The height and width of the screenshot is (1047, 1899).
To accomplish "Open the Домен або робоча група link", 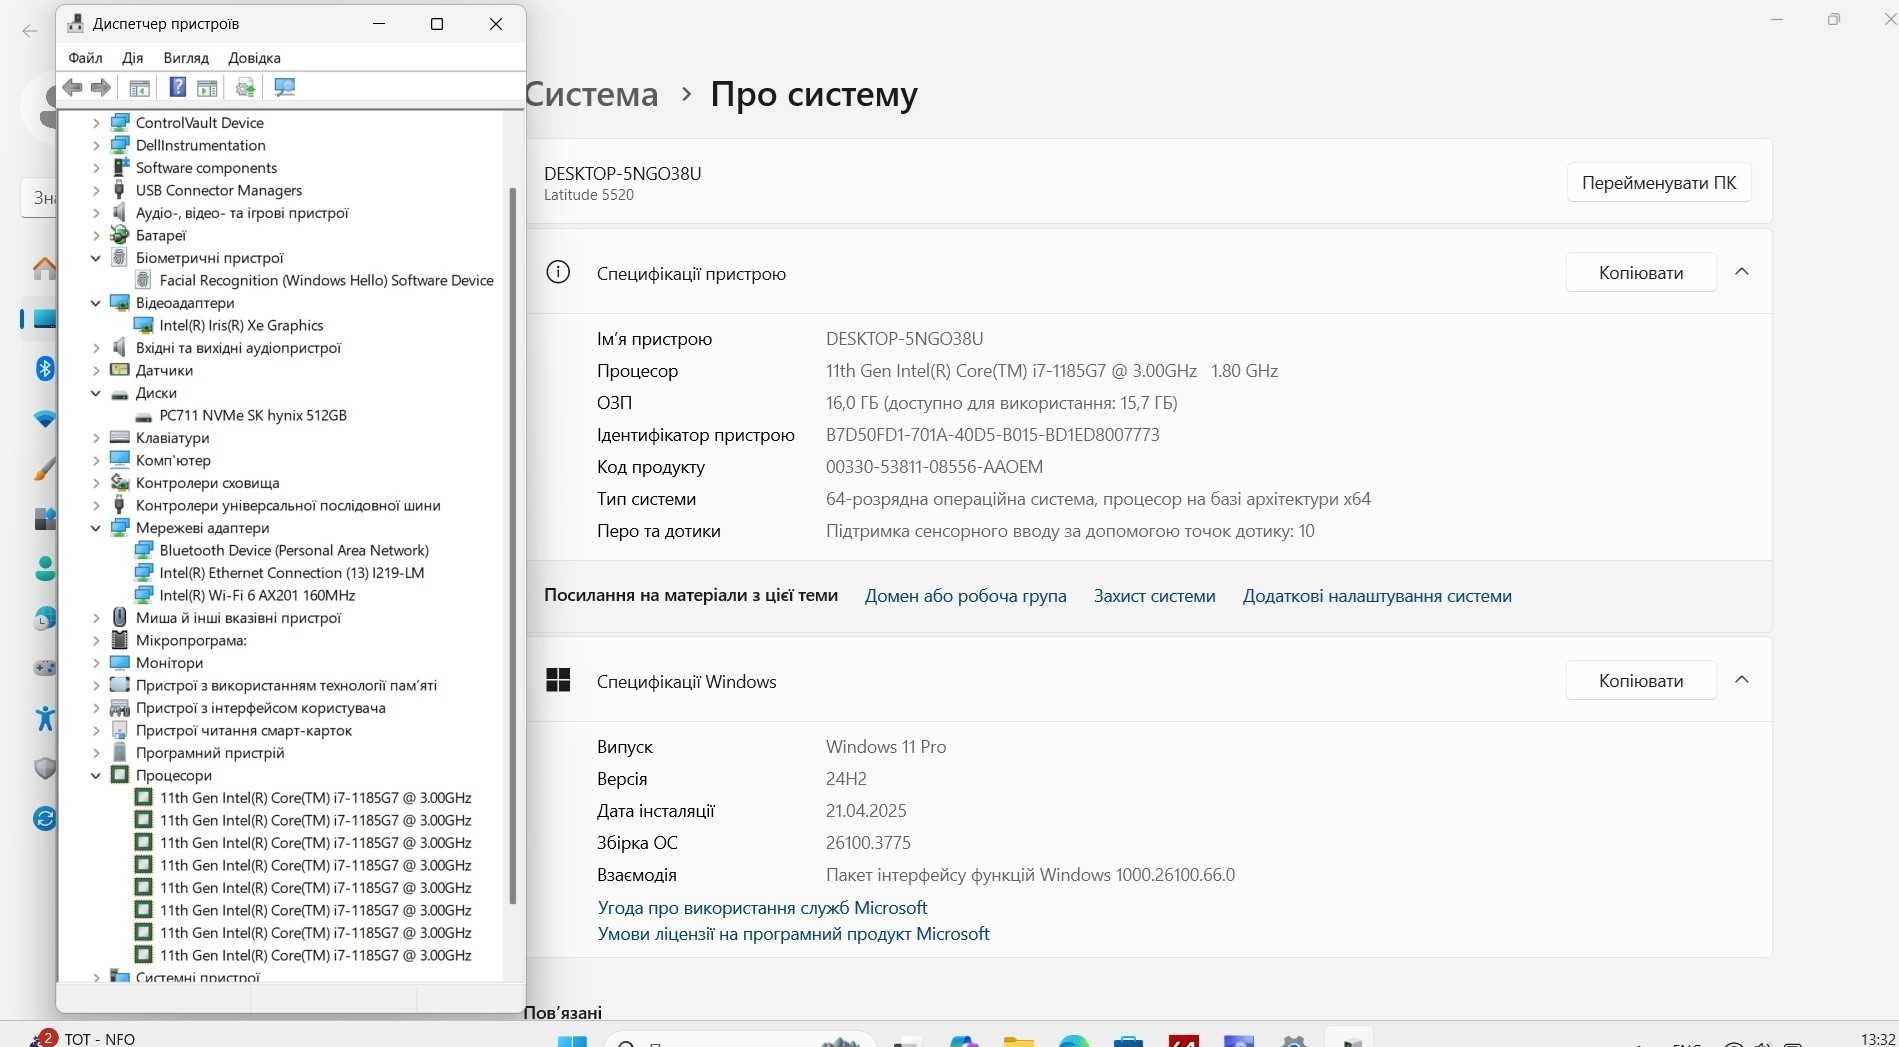I will tap(965, 596).
